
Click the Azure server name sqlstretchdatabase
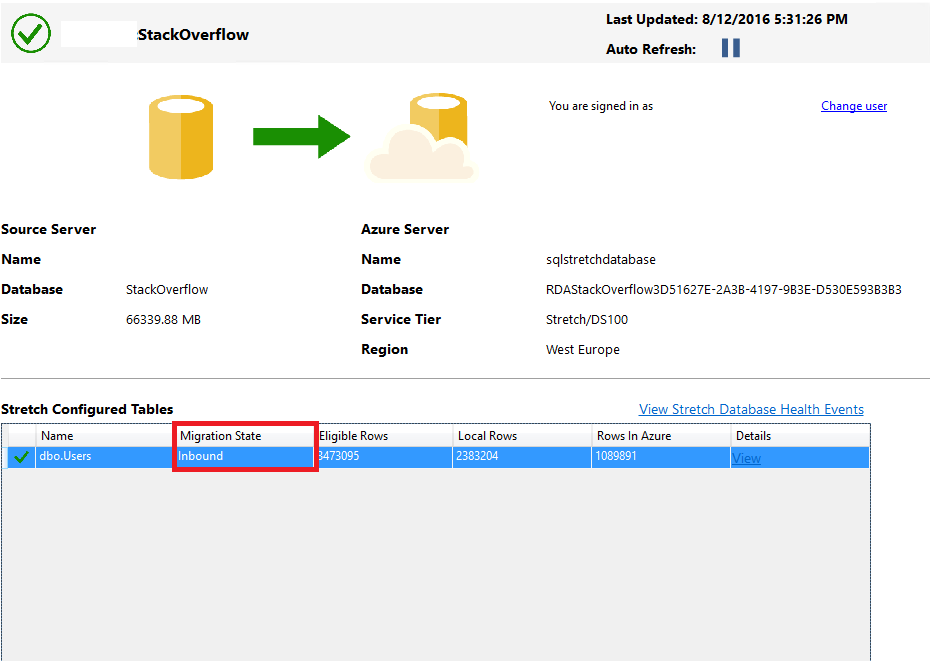(x=601, y=260)
